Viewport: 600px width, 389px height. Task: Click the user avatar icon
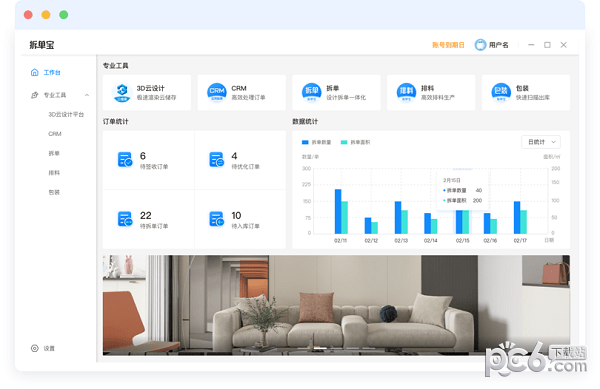480,45
